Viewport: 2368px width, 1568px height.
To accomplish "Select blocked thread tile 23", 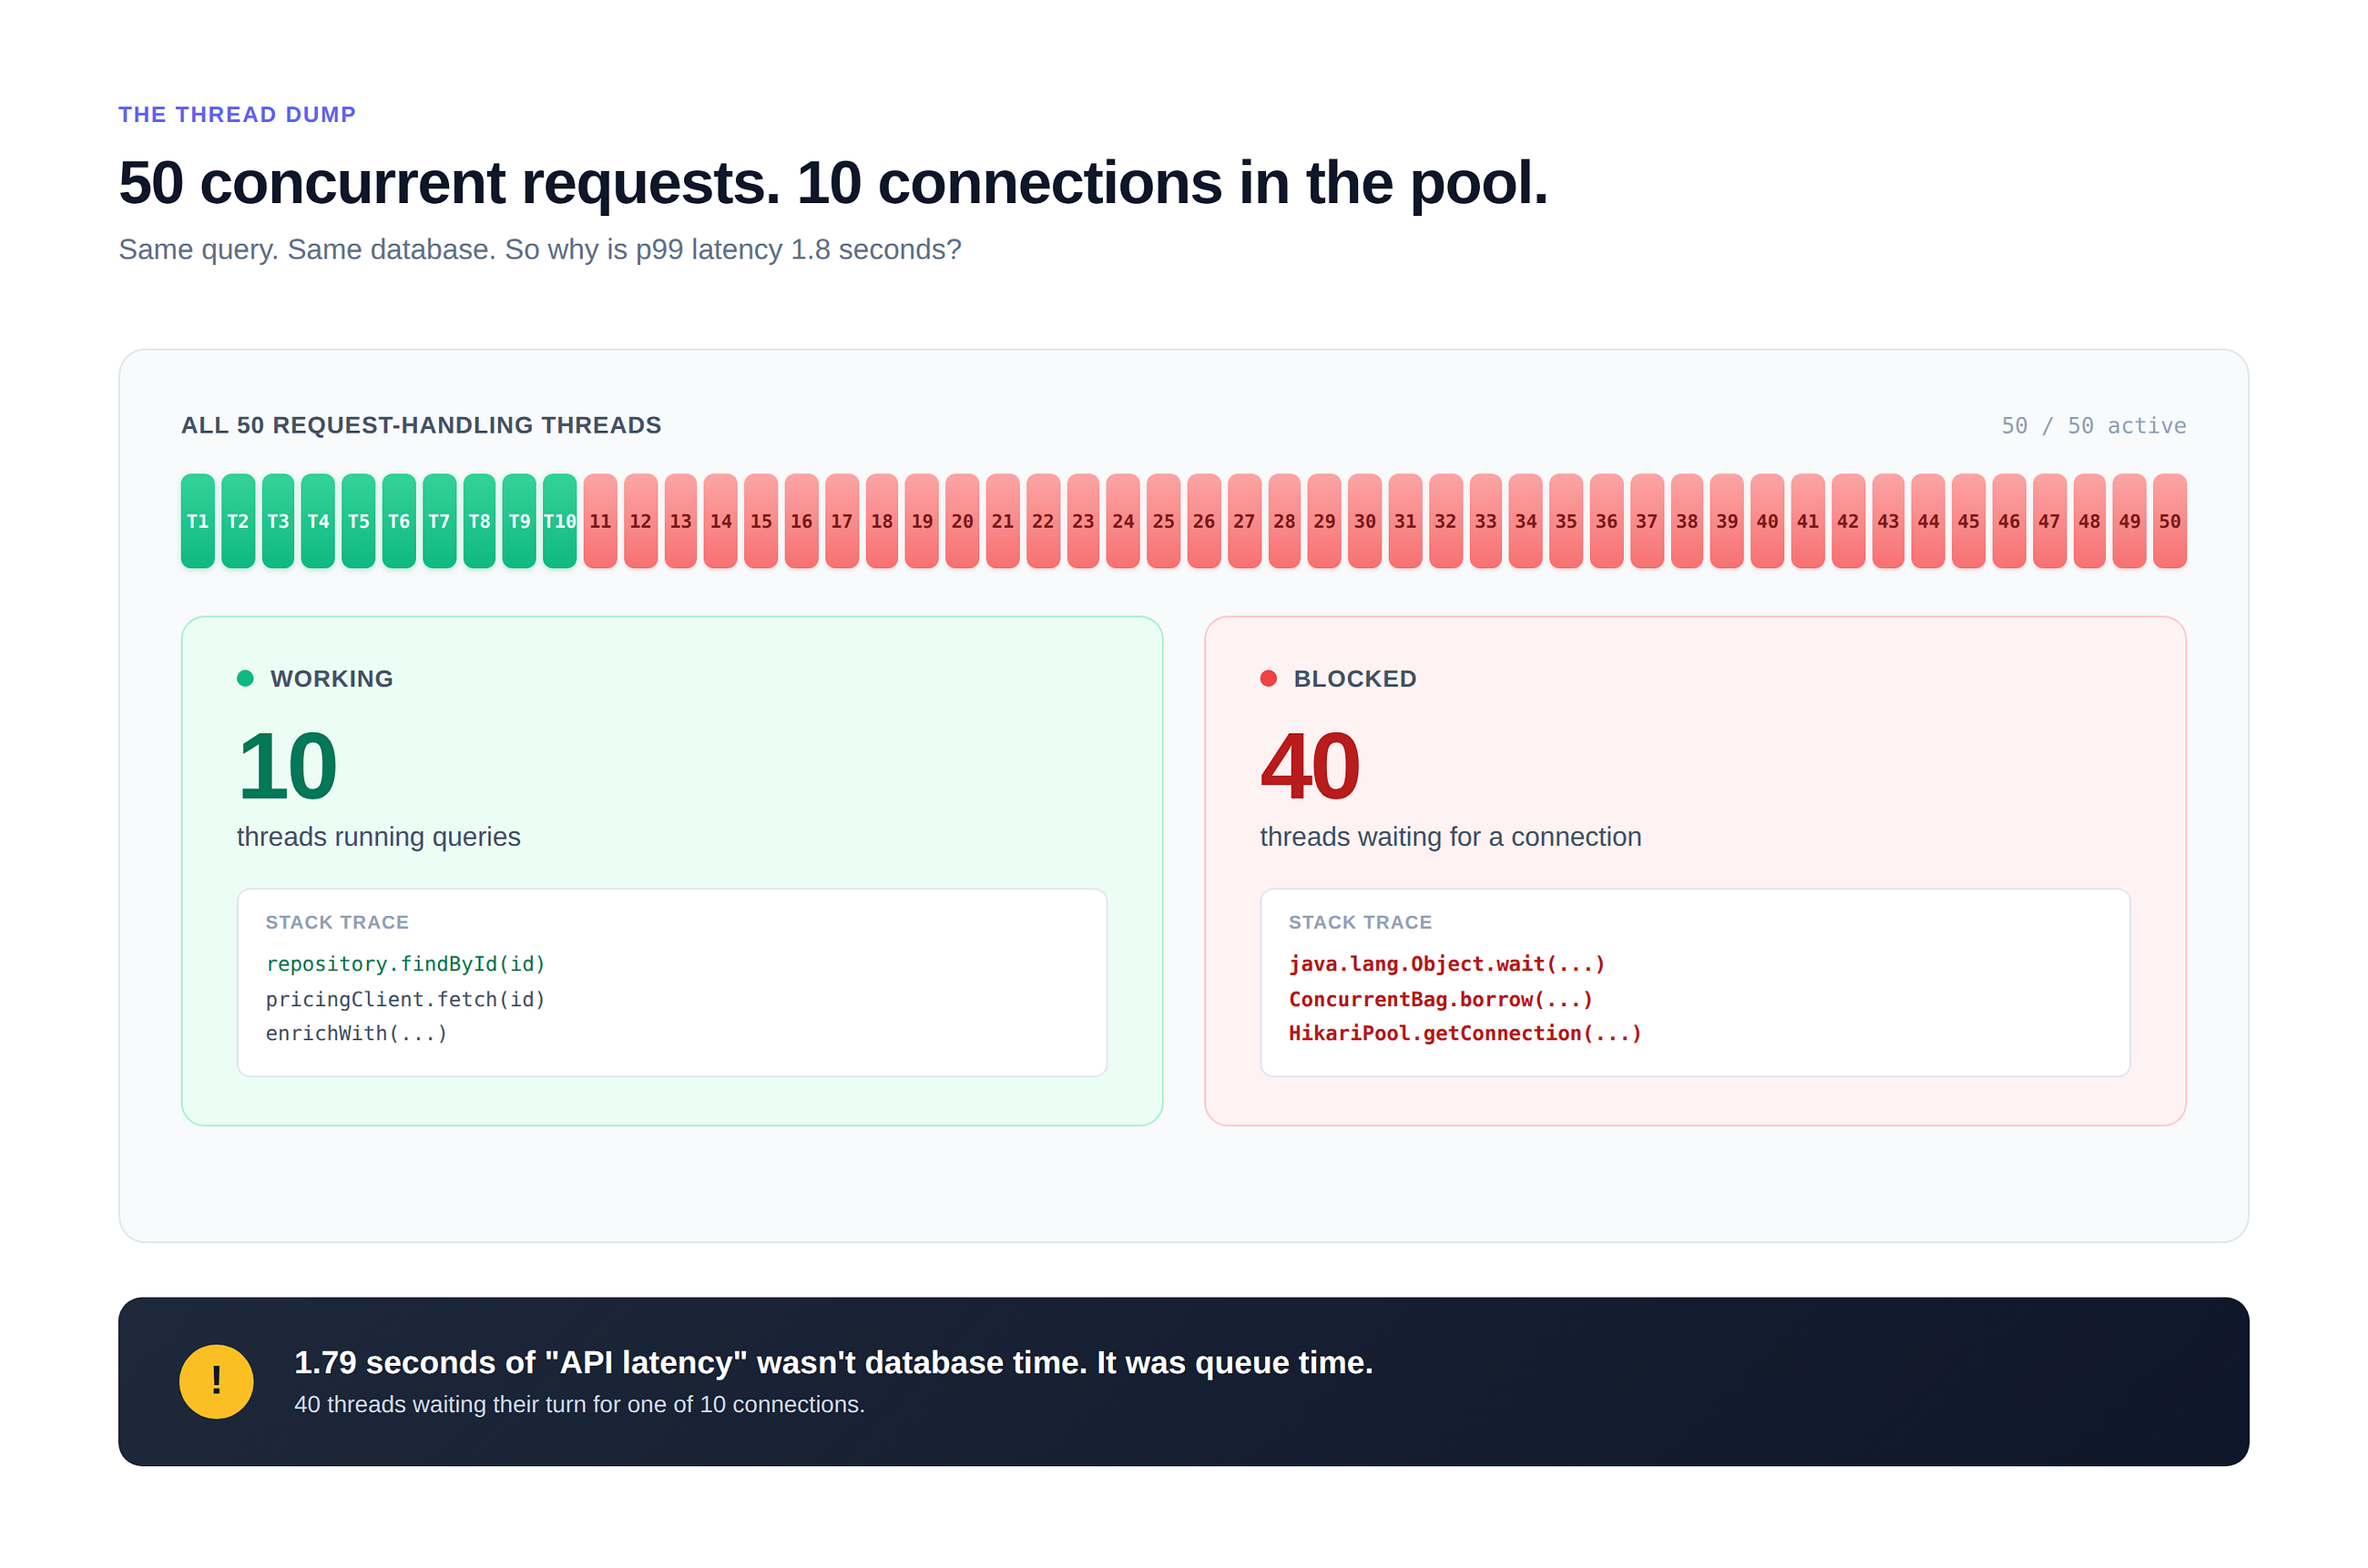I will [x=1083, y=521].
